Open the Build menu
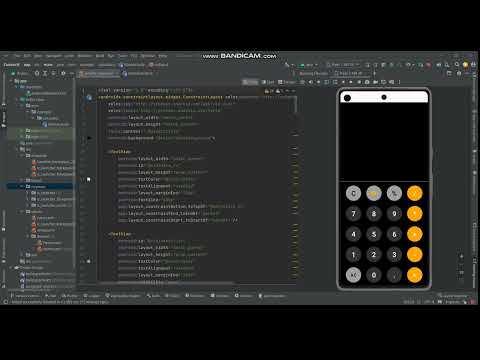This screenshot has width=480, height=360. click(100, 56)
